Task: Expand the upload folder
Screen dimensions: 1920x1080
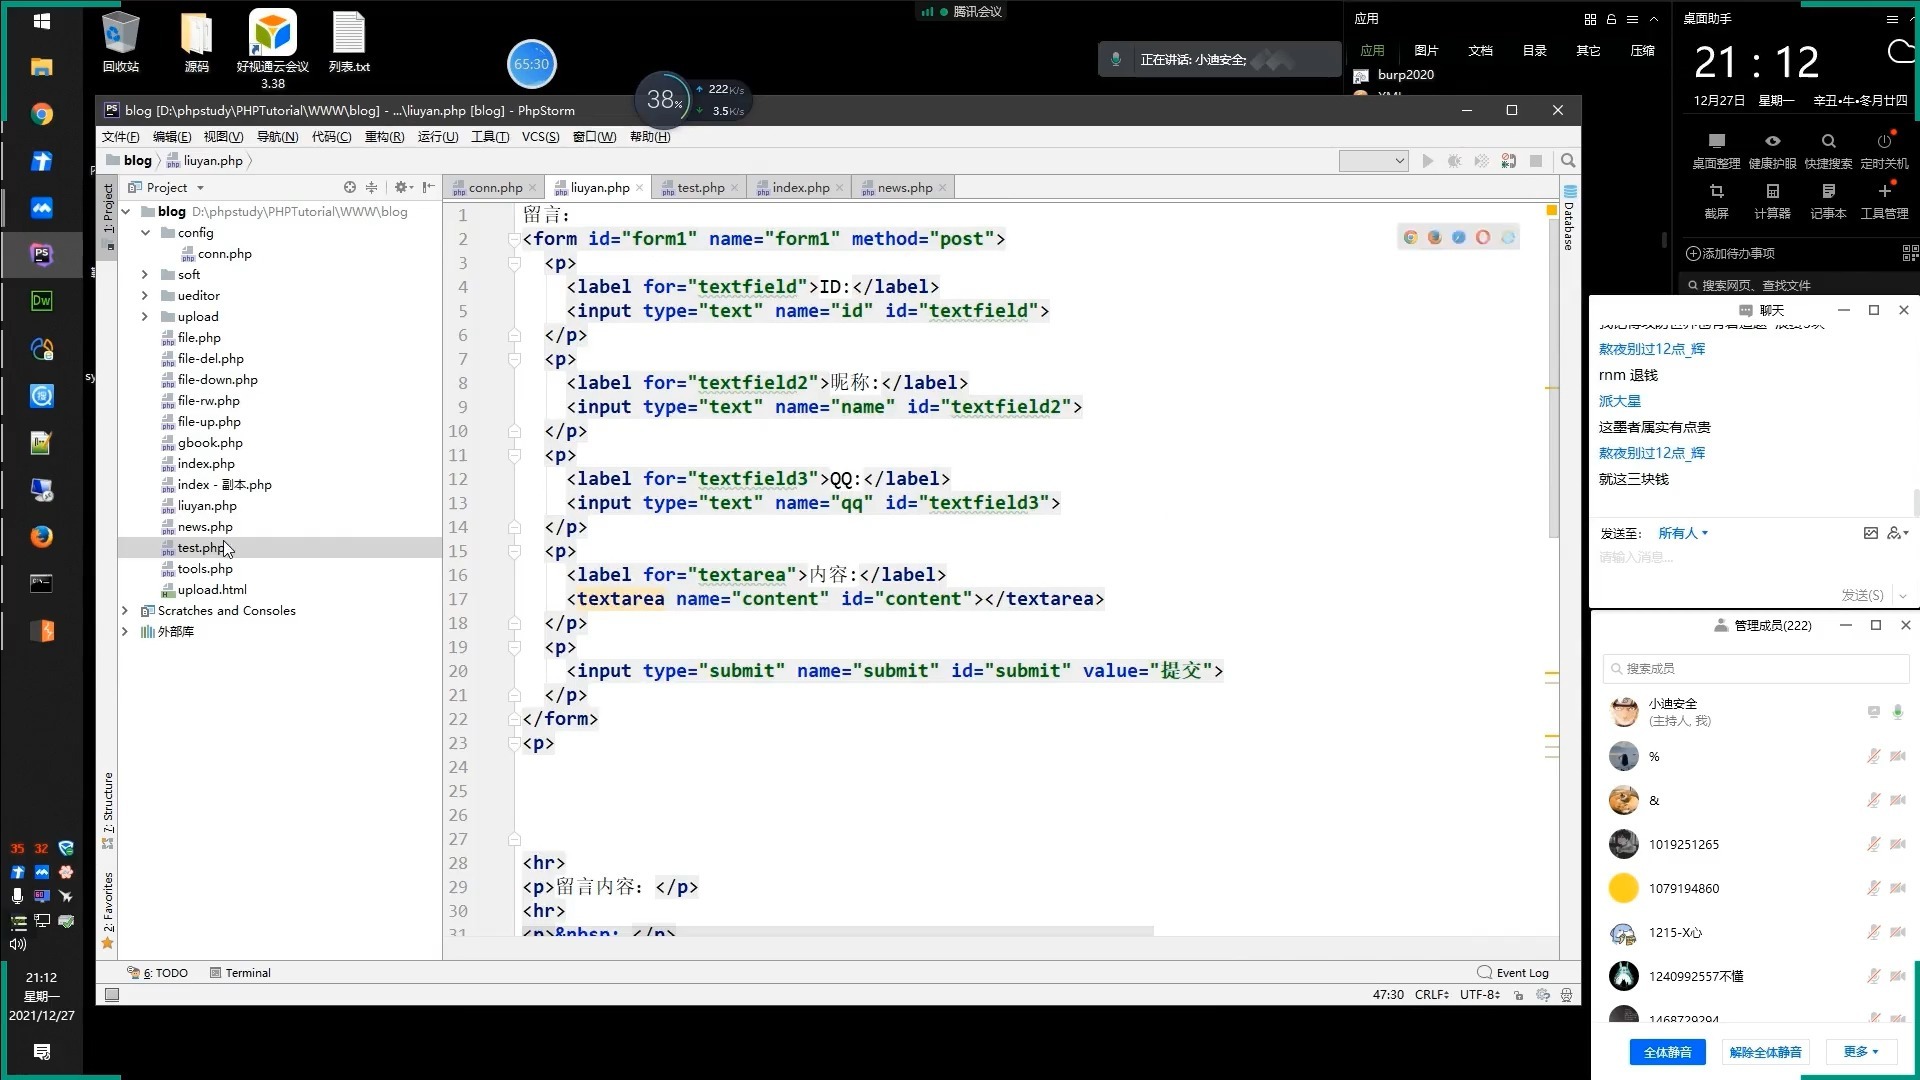Action: click(x=145, y=316)
